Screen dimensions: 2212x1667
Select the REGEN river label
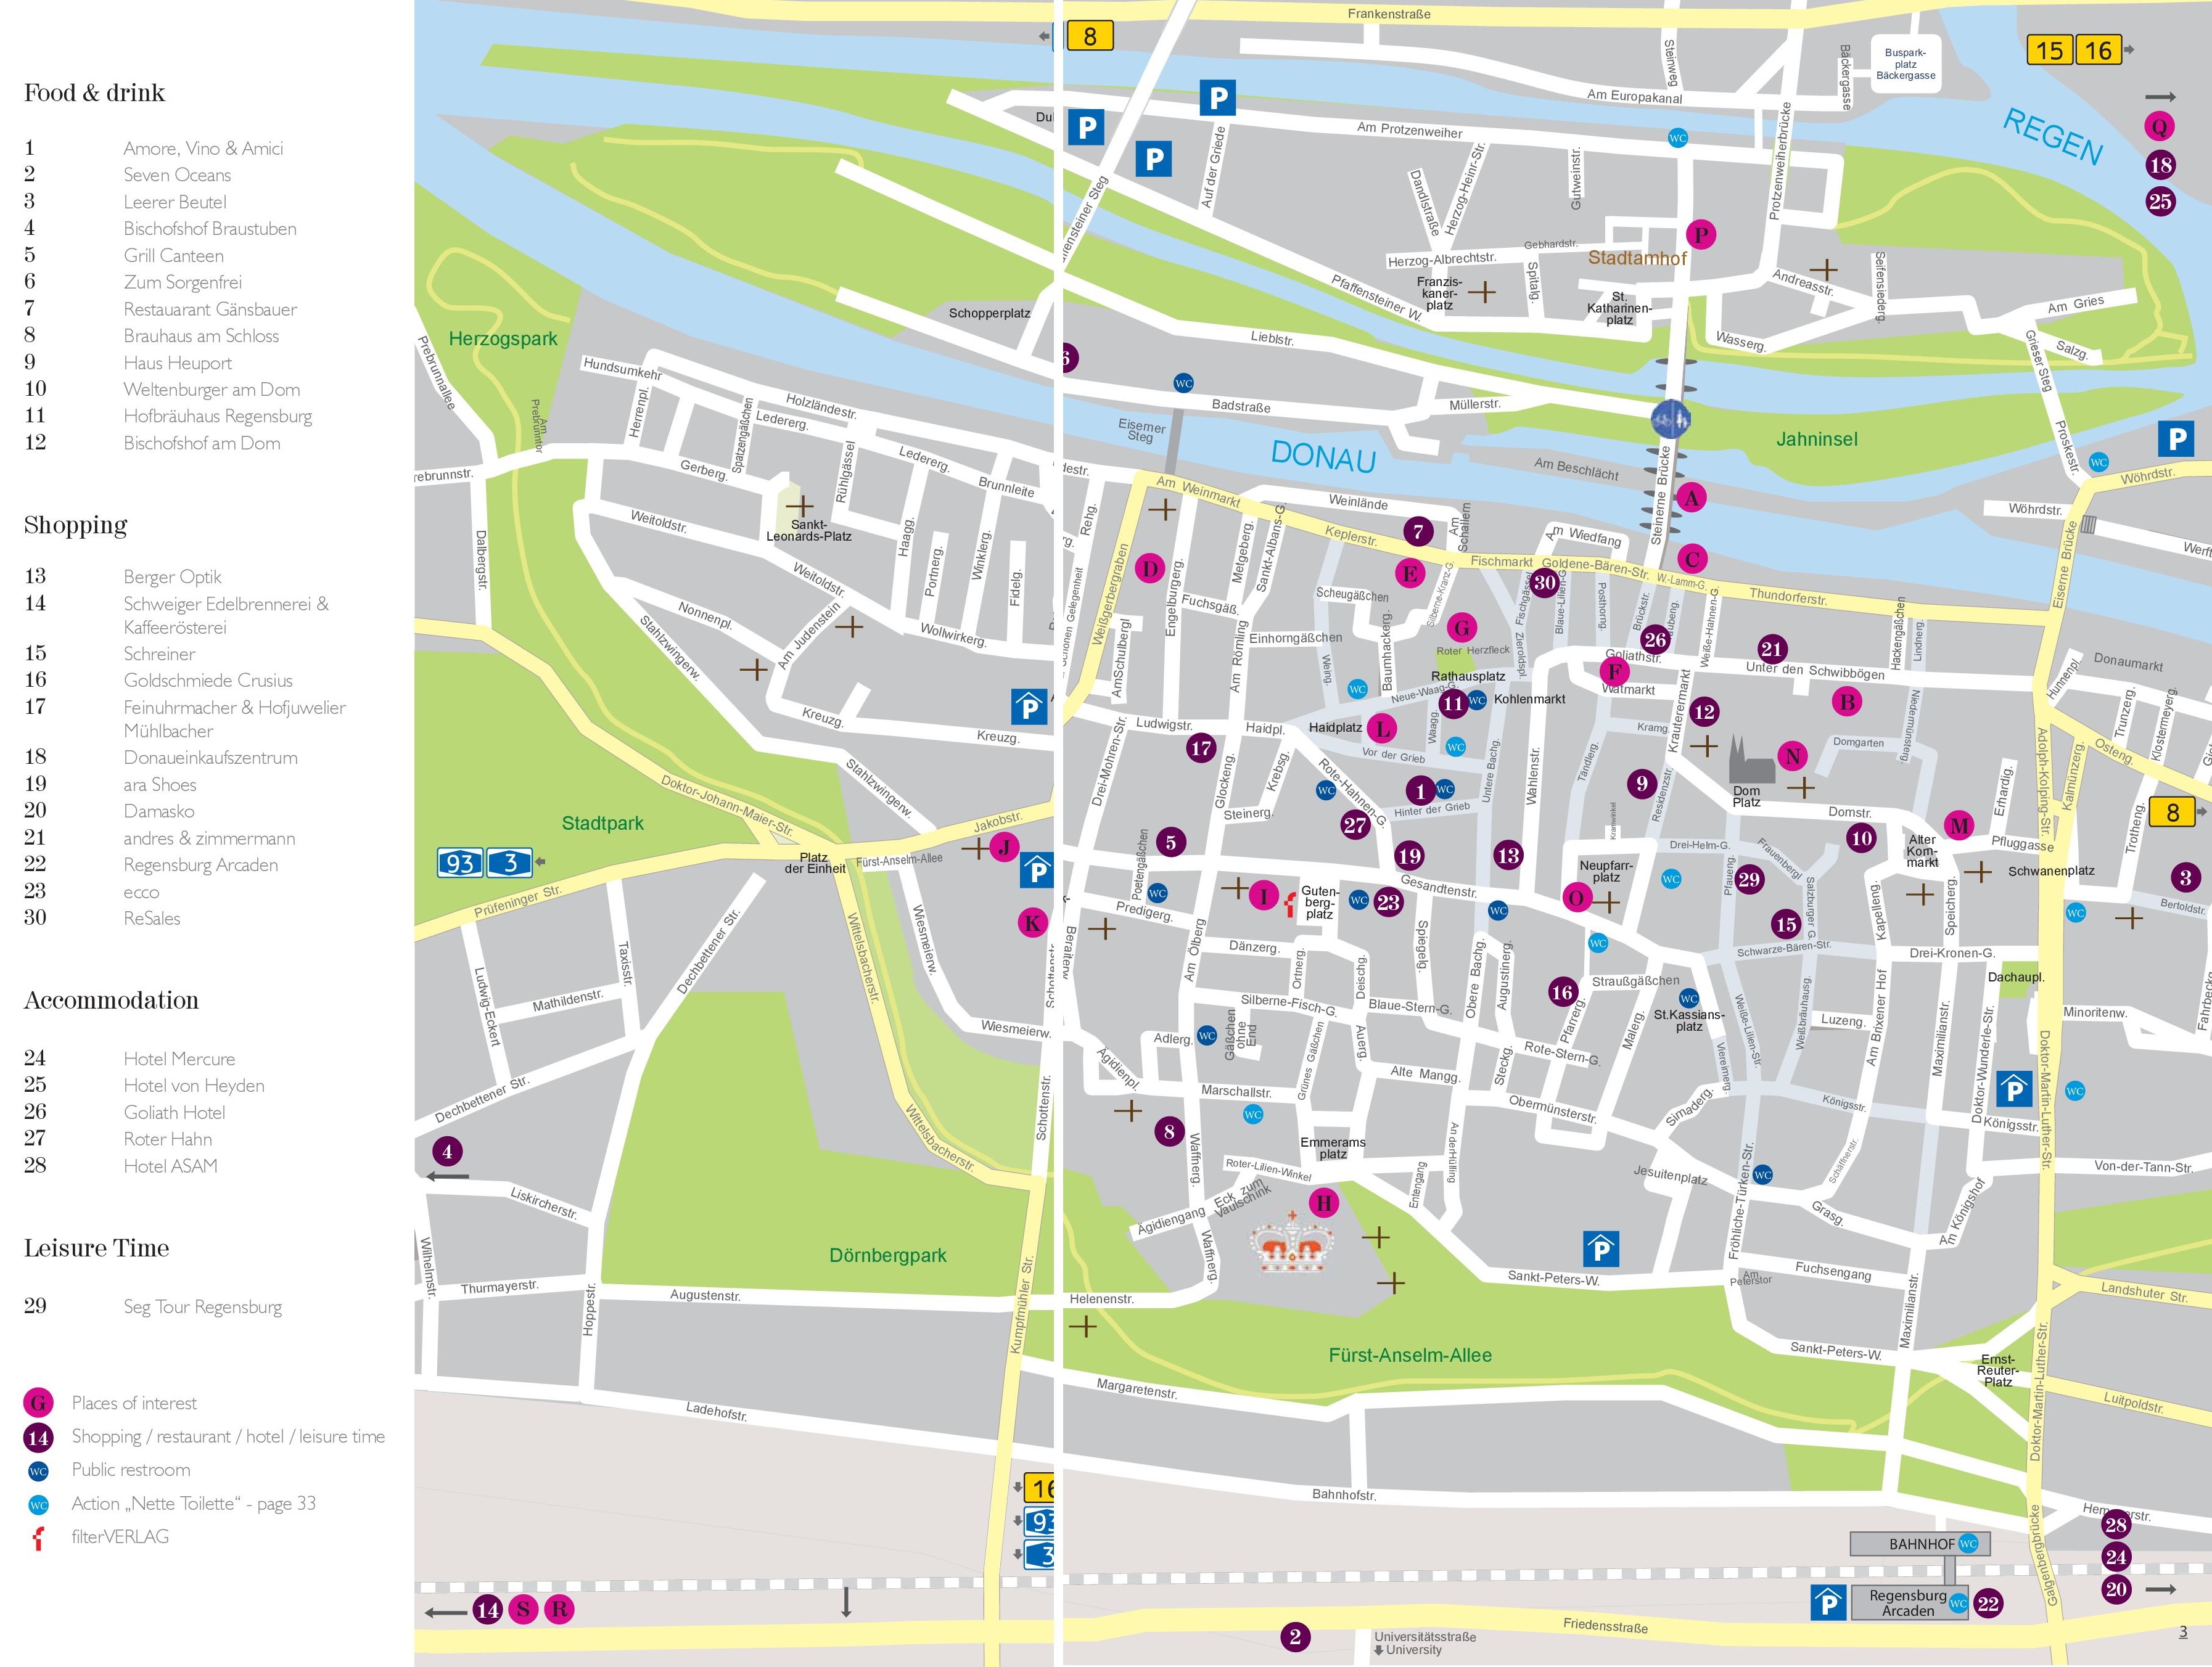(x=2053, y=135)
